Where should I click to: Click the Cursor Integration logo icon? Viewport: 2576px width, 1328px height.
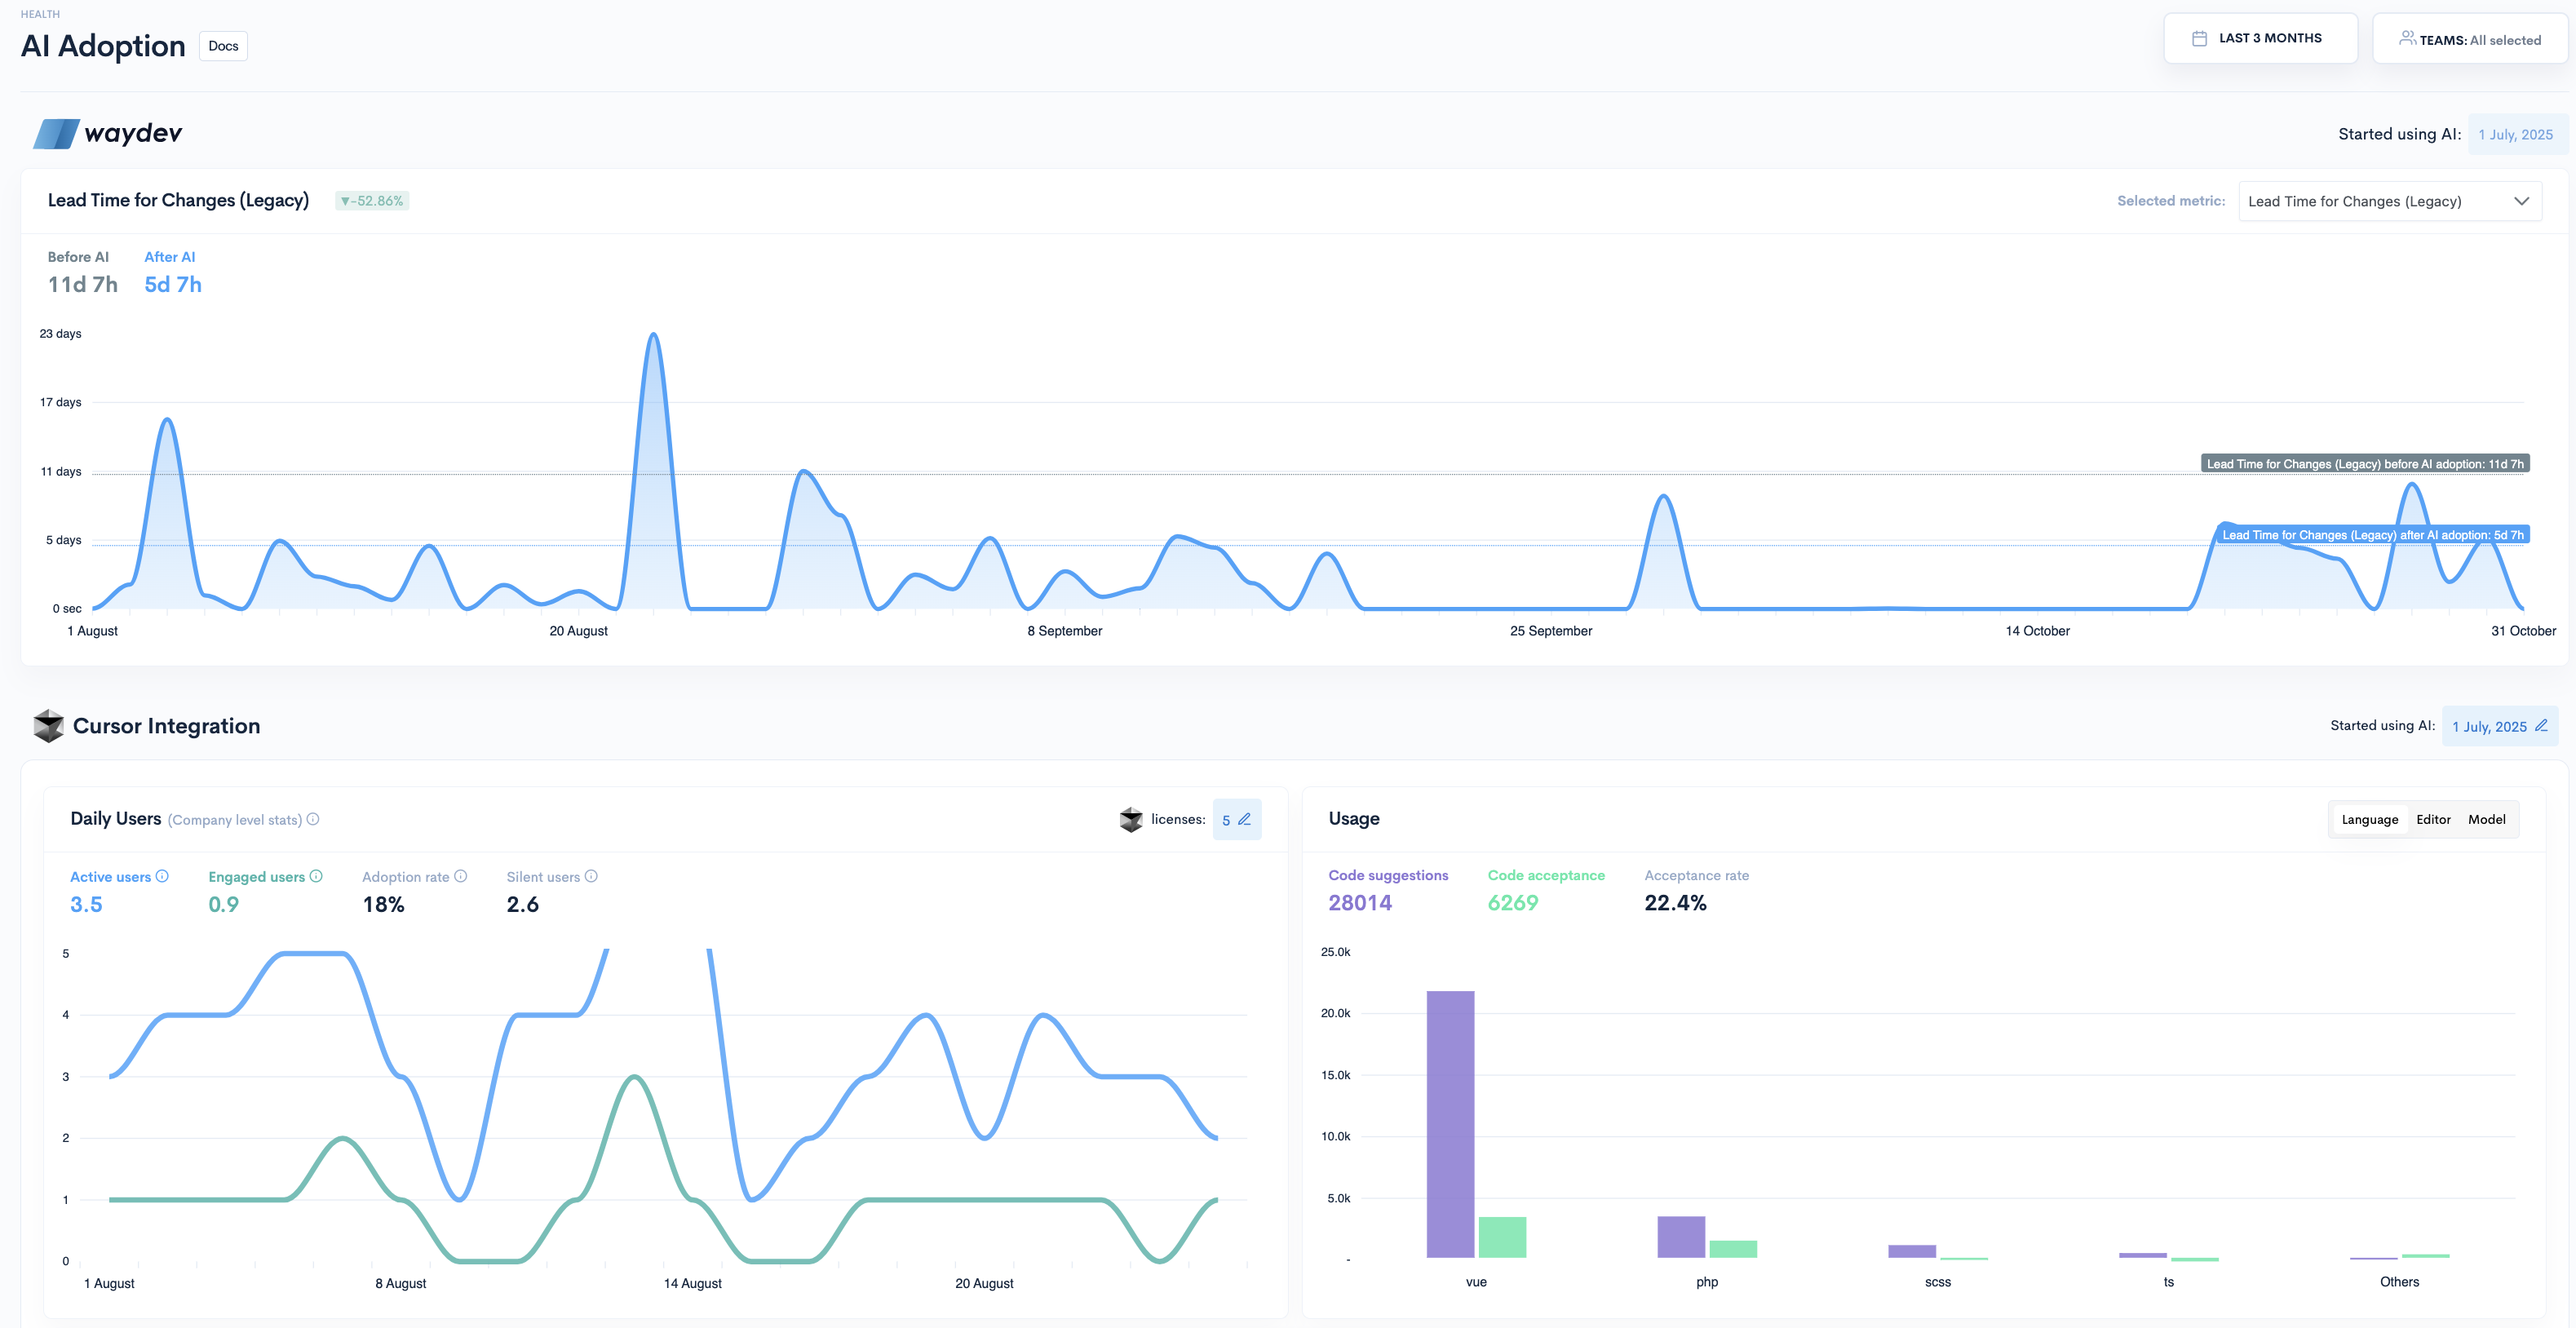coord(48,726)
